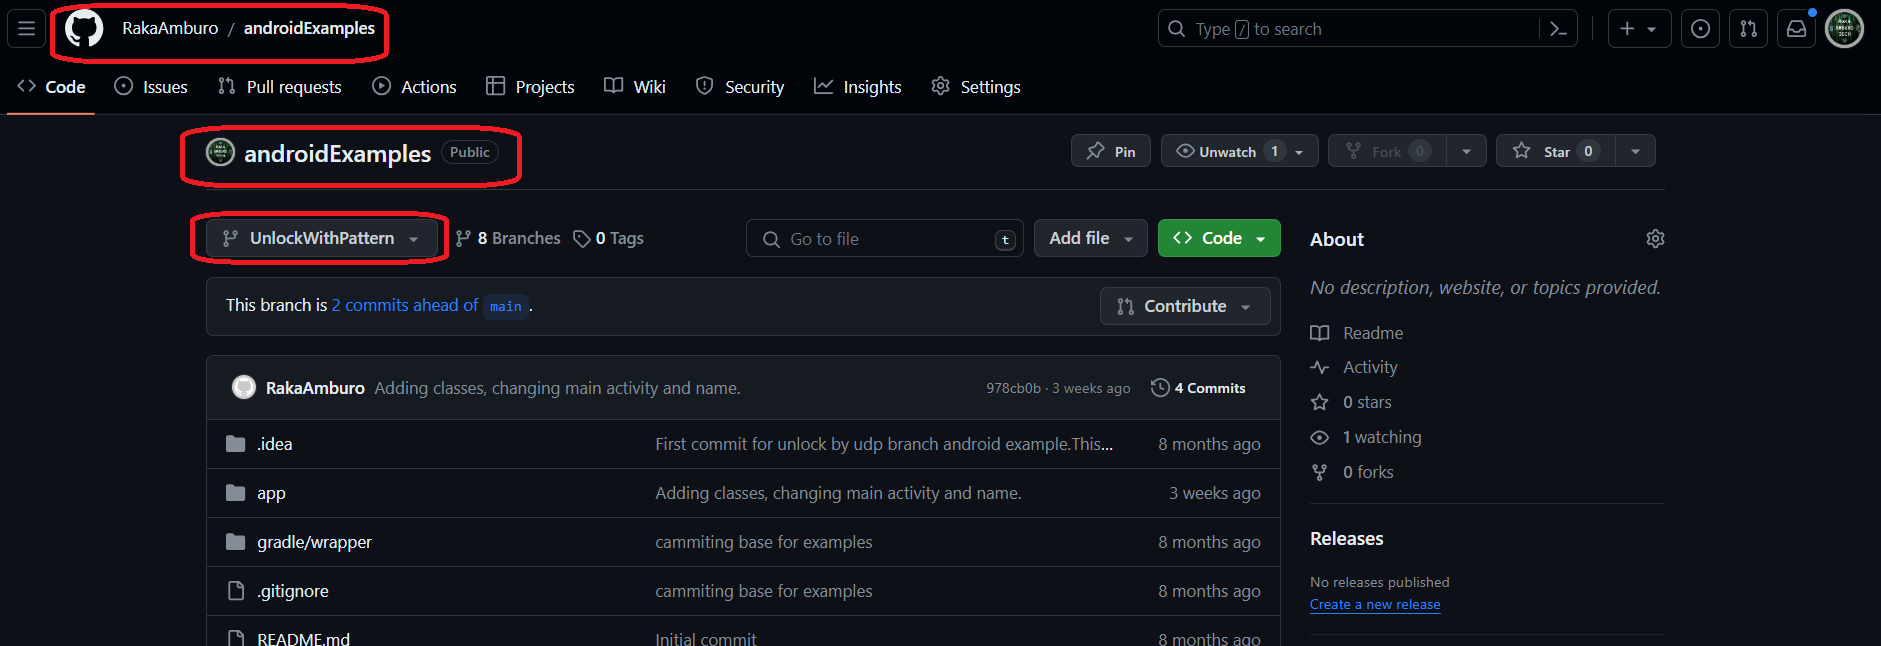The width and height of the screenshot is (1881, 646).
Task: Expand the Fork options dropdown arrow
Action: point(1466,151)
